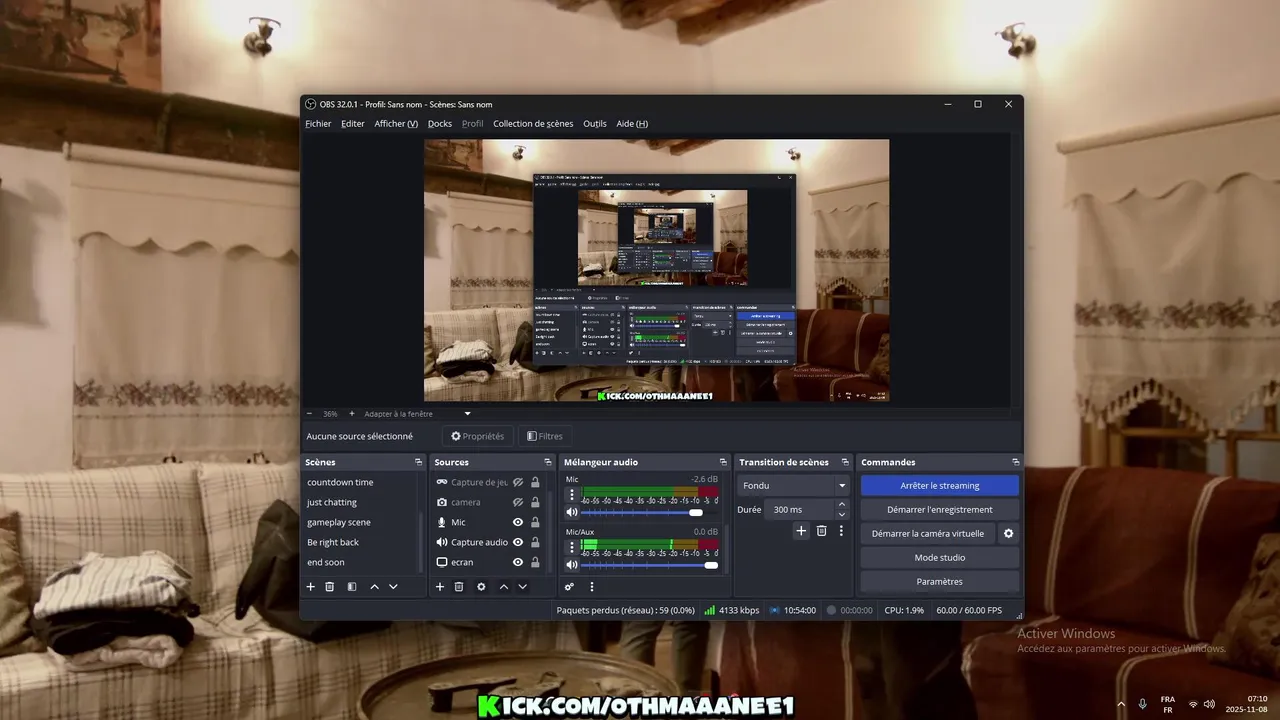Show the camera source
Image resolution: width=1280 pixels, height=720 pixels.
pos(518,502)
